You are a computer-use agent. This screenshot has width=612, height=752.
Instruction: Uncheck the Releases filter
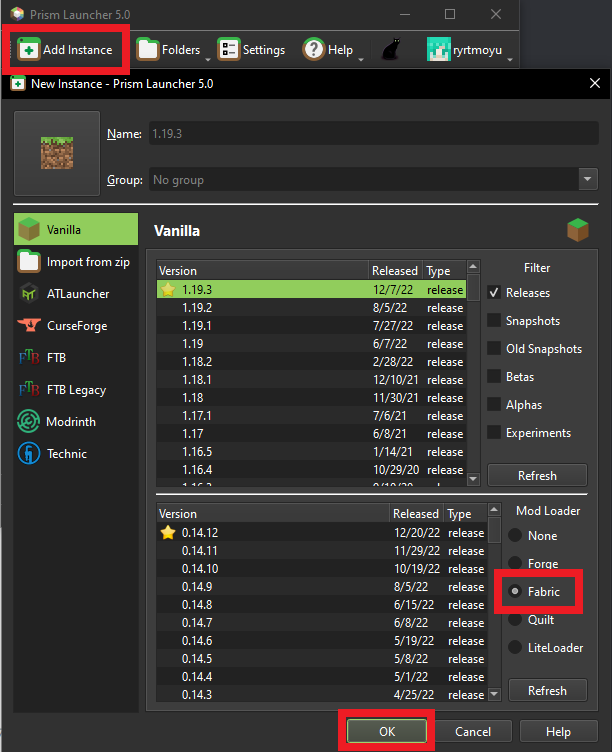point(494,293)
